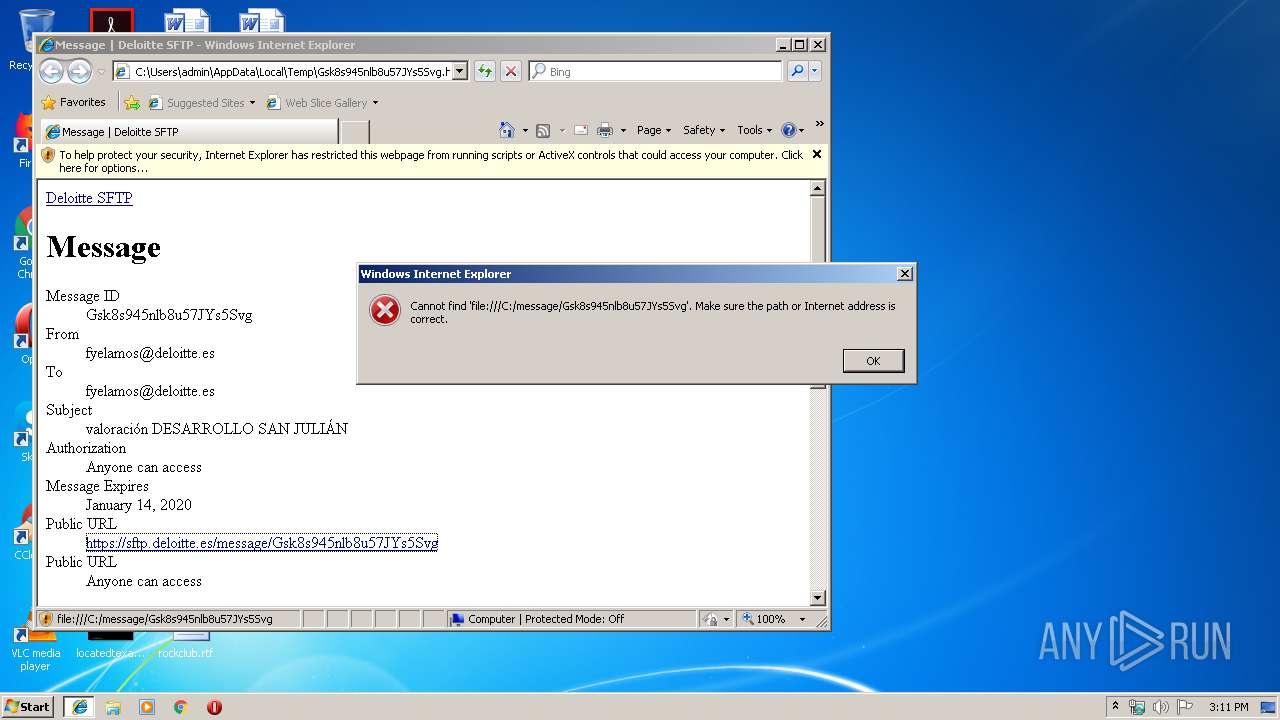
Task: Open the Security zone lock icon in status bar
Action: [709, 619]
